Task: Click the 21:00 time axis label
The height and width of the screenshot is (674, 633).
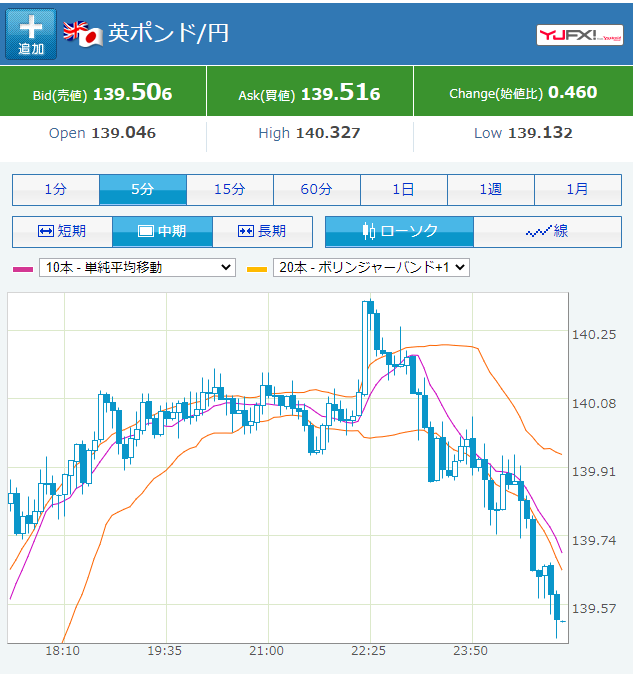Action: (266, 651)
